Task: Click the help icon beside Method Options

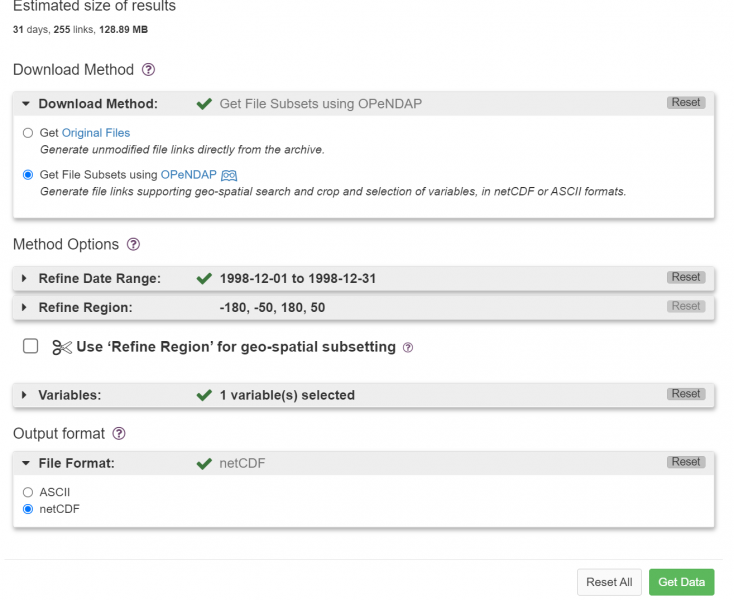Action: click(x=134, y=244)
